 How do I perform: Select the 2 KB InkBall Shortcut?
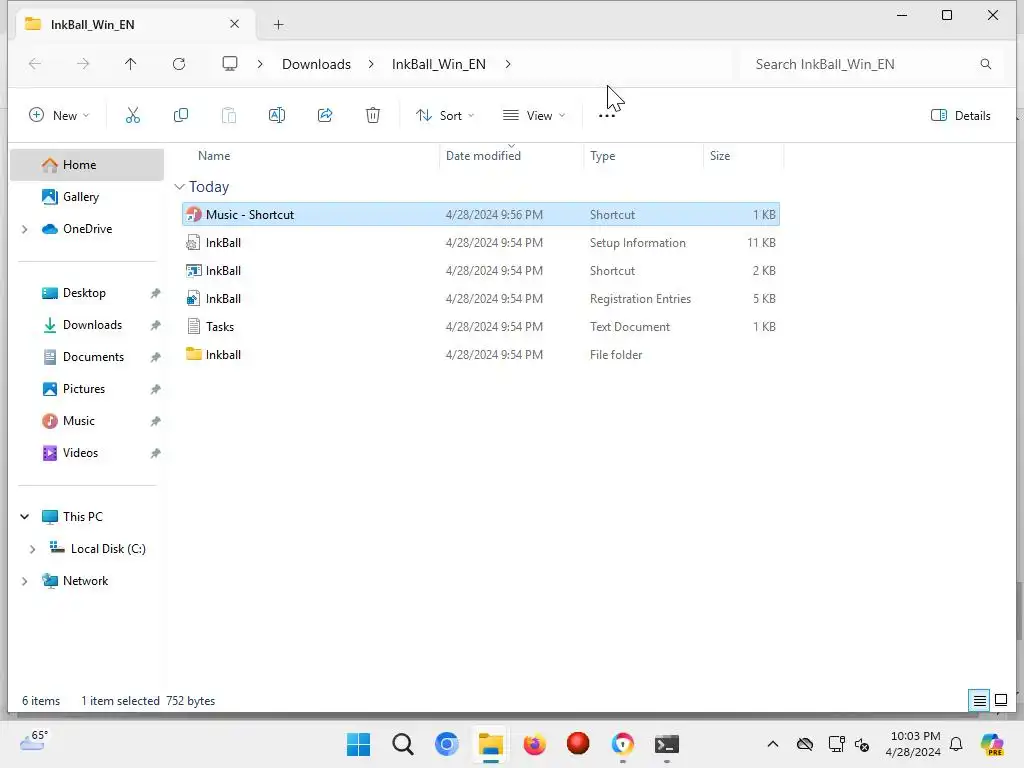(x=481, y=271)
